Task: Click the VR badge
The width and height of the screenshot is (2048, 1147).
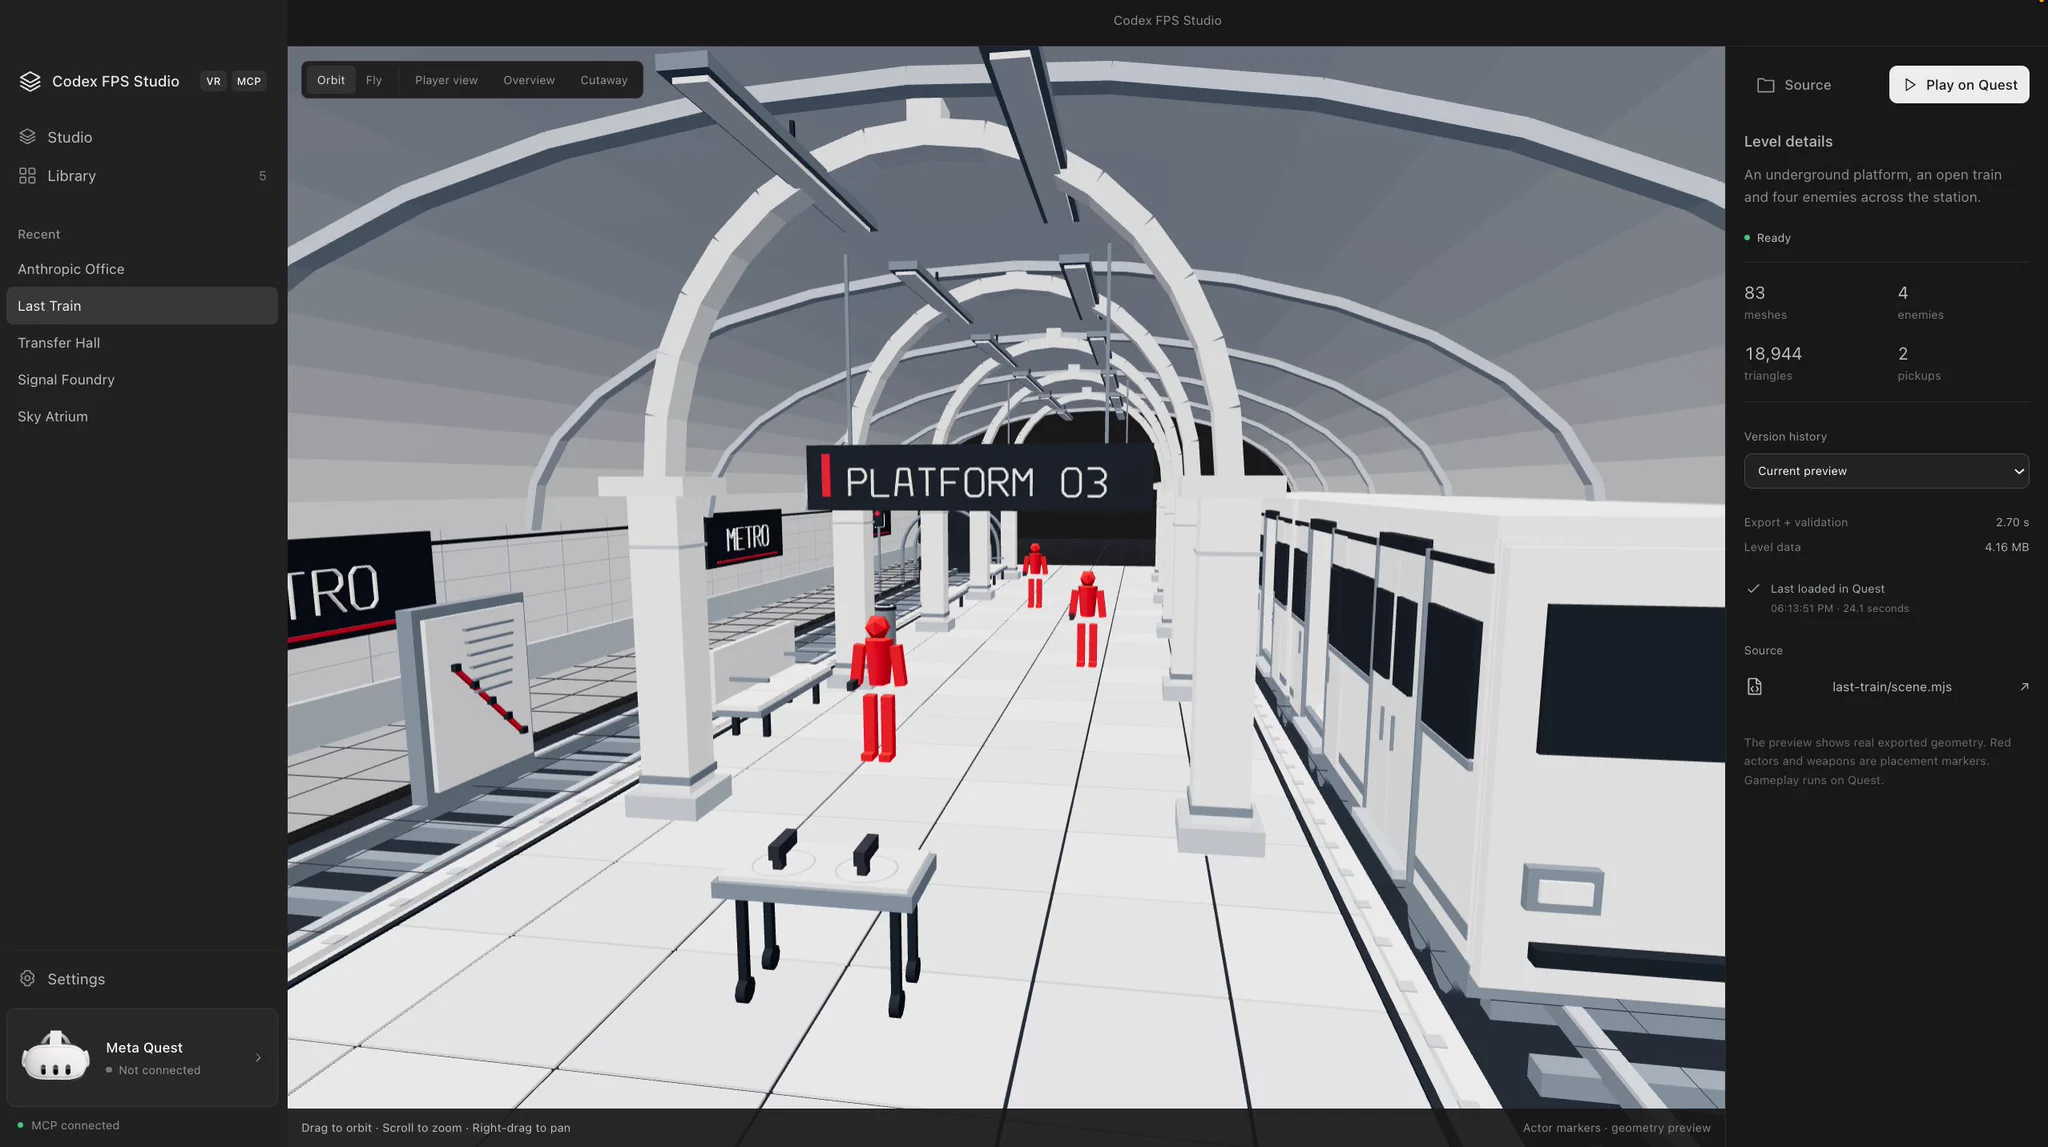Action: click(213, 81)
